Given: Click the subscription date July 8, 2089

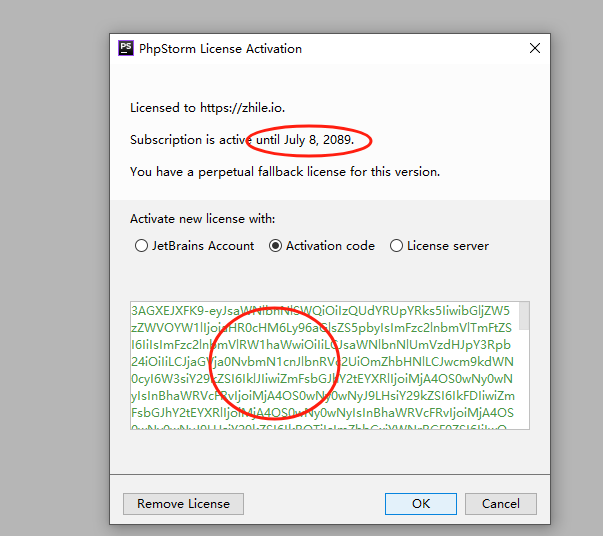Looking at the screenshot, I should (319, 140).
